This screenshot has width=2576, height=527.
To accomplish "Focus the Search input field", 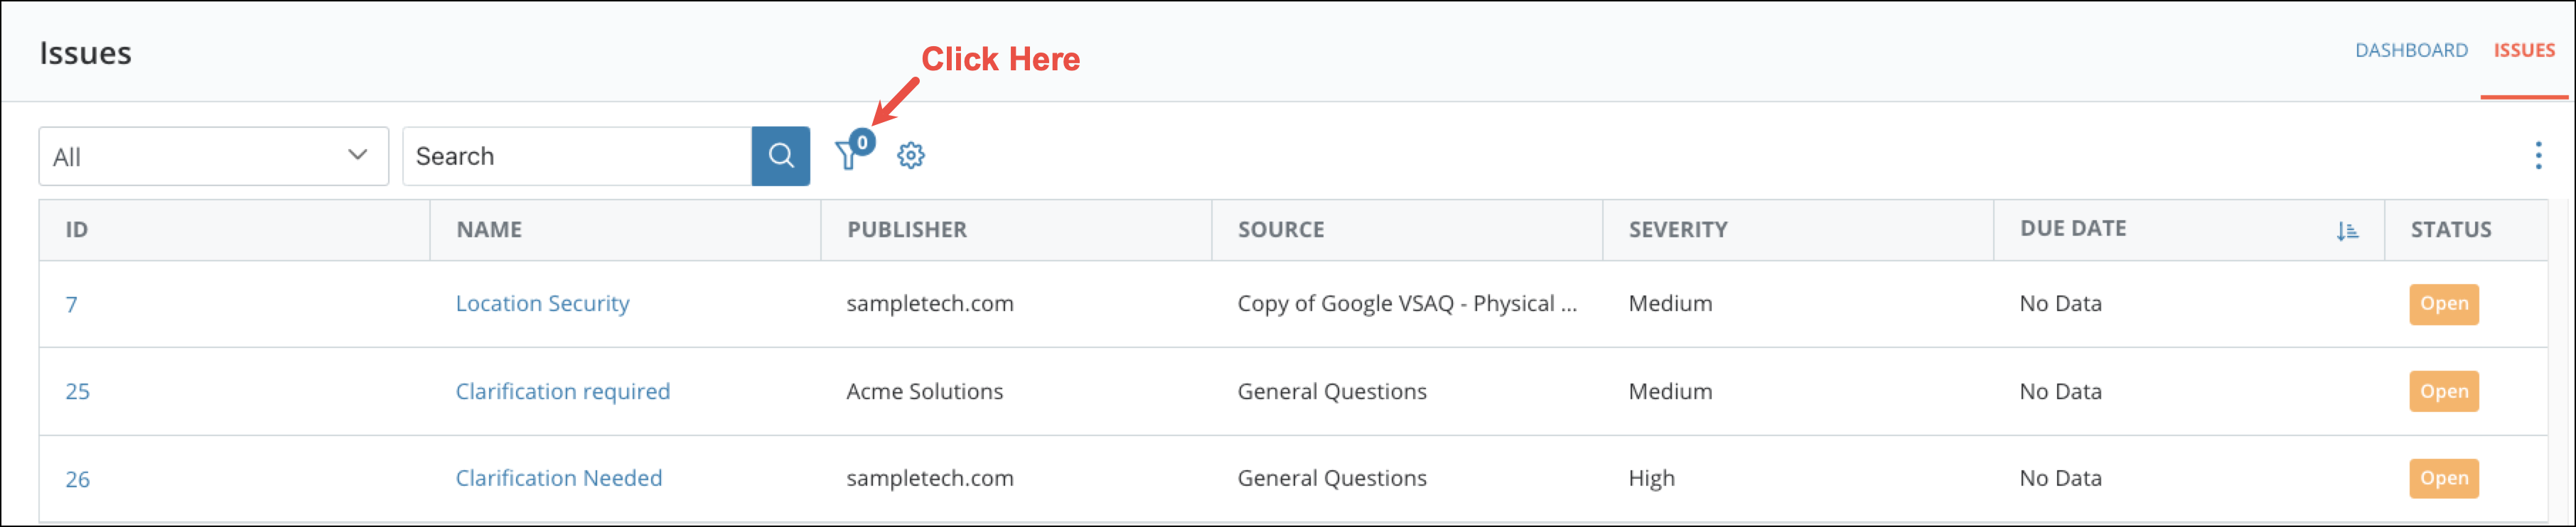I will click(x=576, y=156).
